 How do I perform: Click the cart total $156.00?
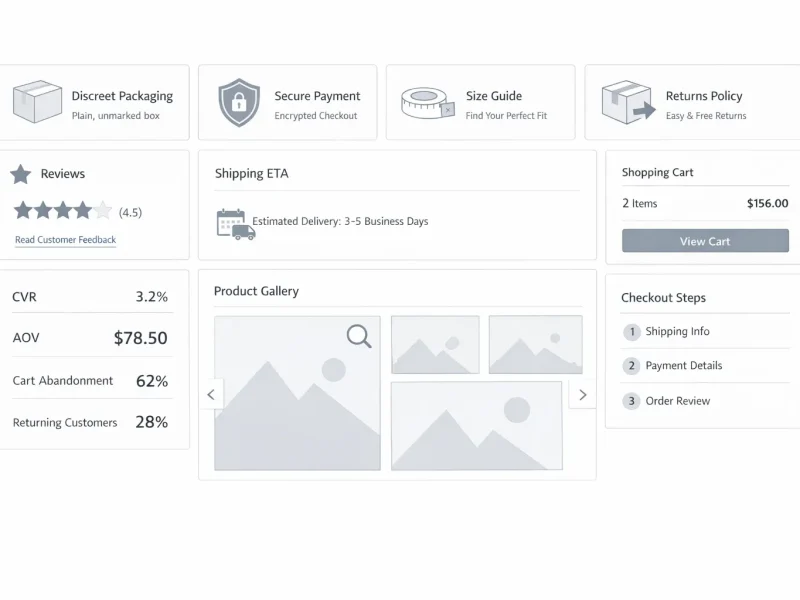click(768, 204)
